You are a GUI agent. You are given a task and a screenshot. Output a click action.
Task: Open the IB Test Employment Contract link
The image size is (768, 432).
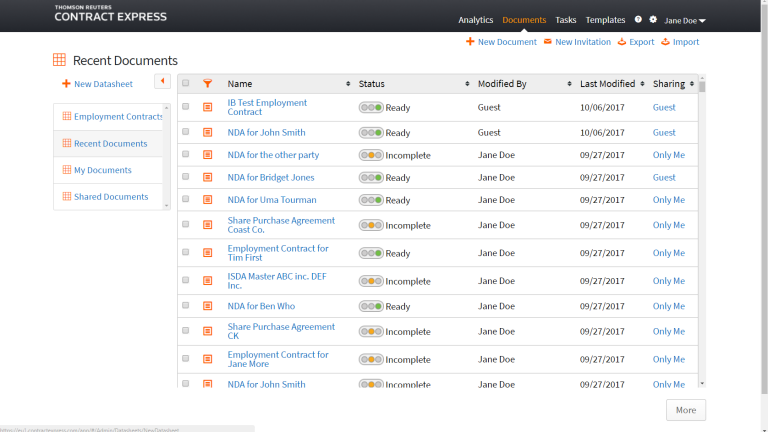tap(267, 103)
